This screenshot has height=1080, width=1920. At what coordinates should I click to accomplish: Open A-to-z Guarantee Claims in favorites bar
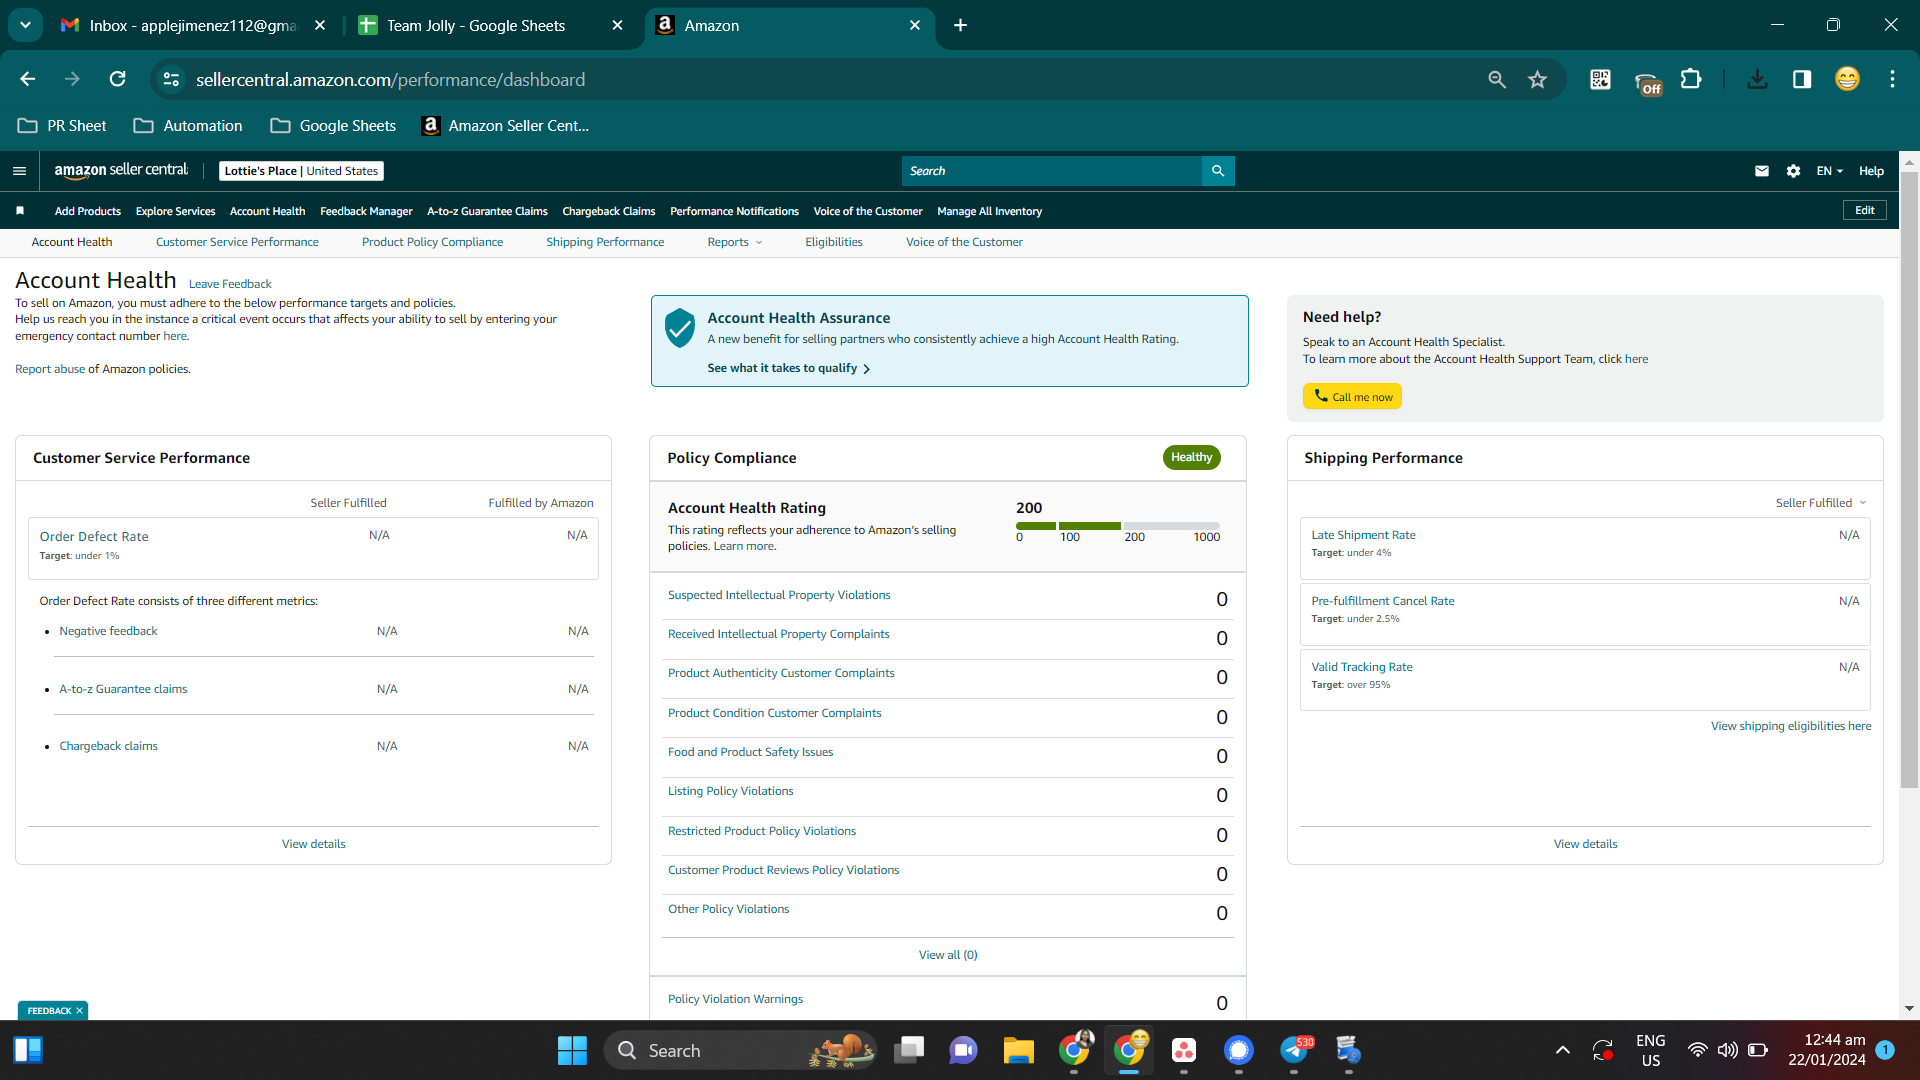(487, 211)
